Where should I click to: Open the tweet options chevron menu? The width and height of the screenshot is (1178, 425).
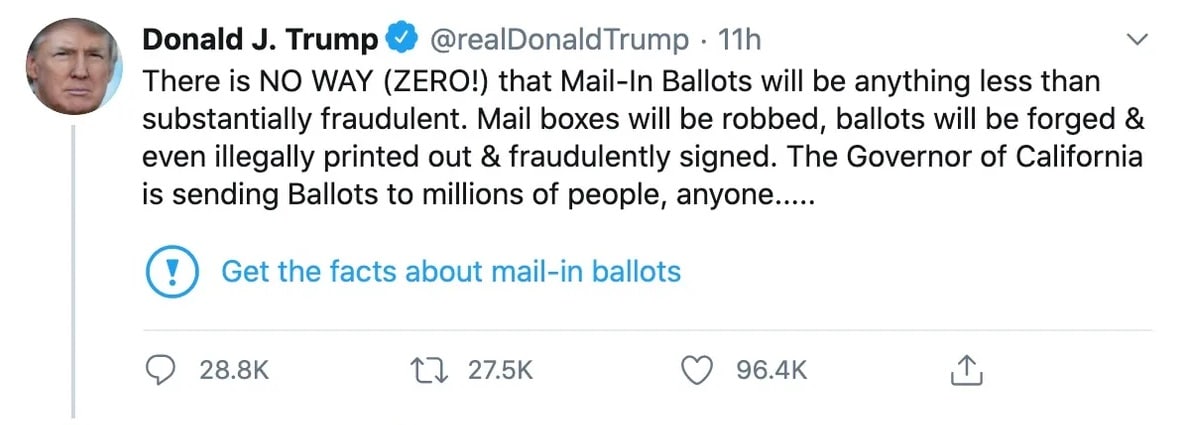[1137, 40]
